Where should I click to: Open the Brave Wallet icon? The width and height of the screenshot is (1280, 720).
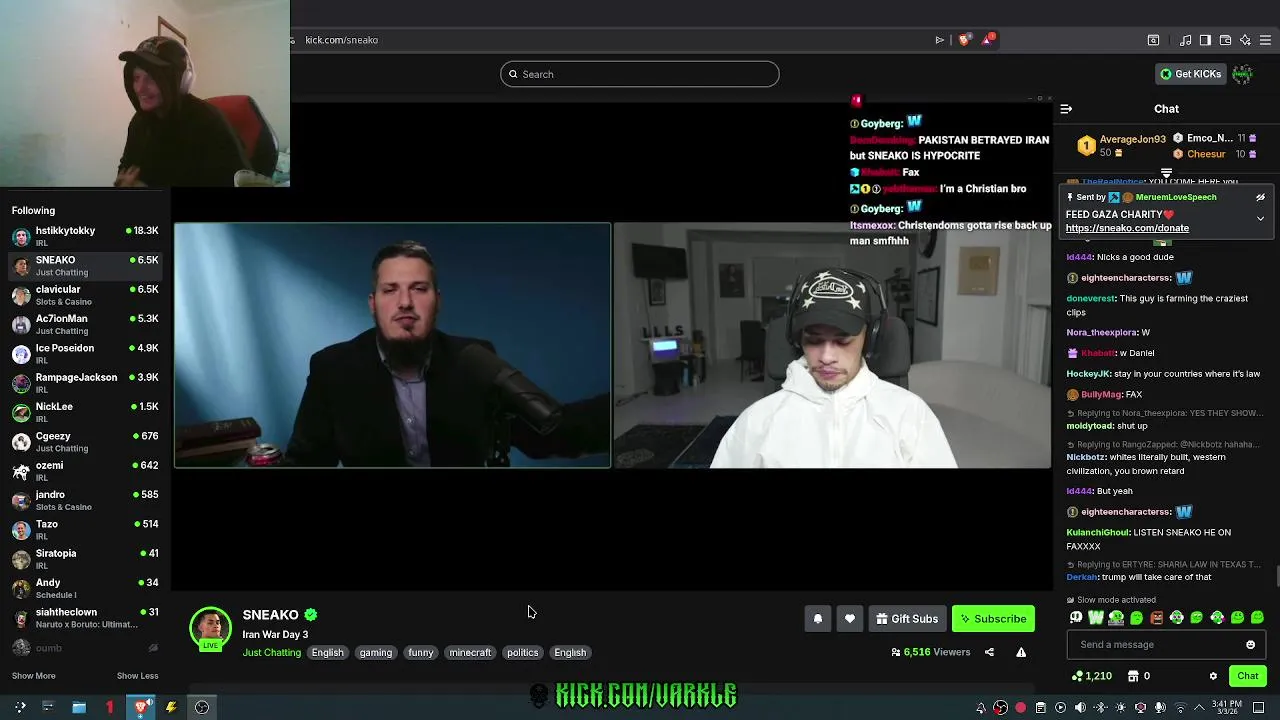point(1225,40)
